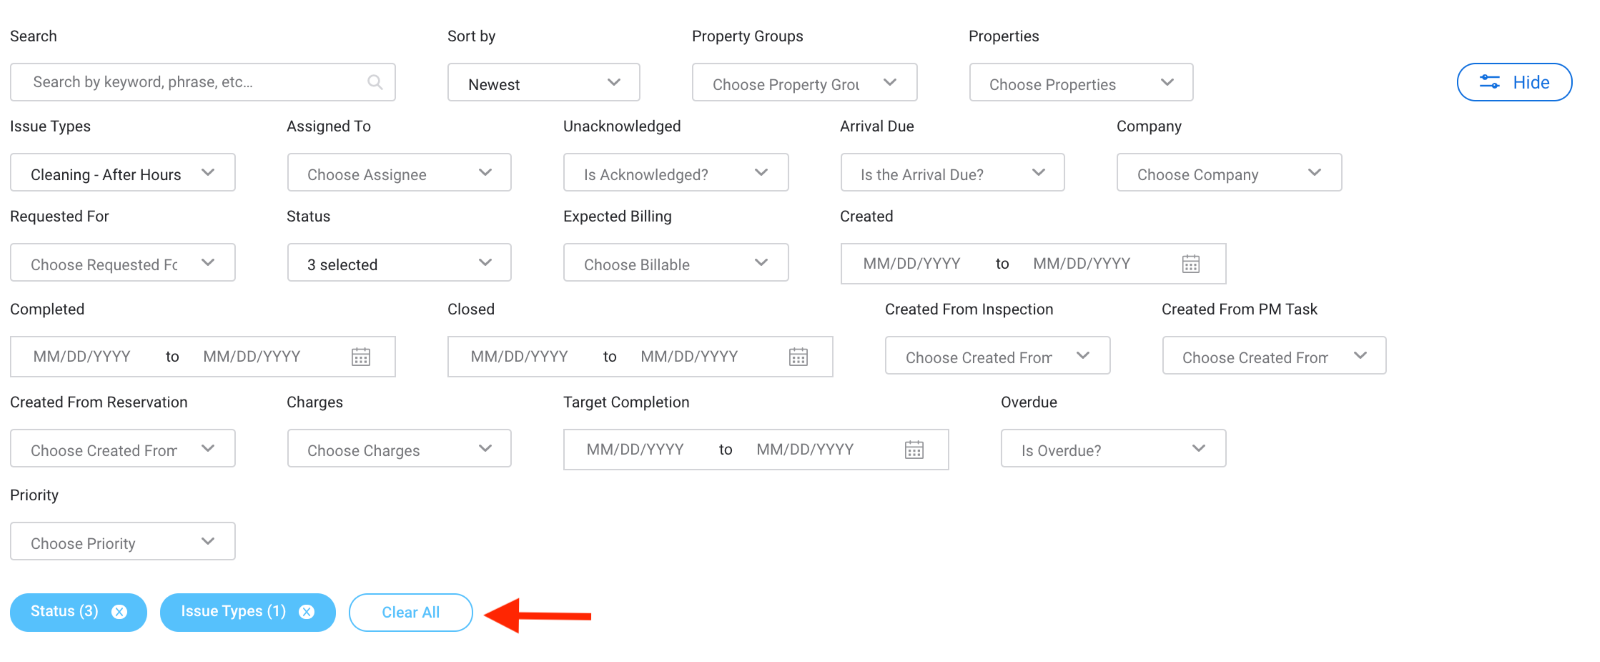Expand the Cleaning - After Hours issue type dropdown
Image resolution: width=1600 pixels, height=662 pixels.
123,173
